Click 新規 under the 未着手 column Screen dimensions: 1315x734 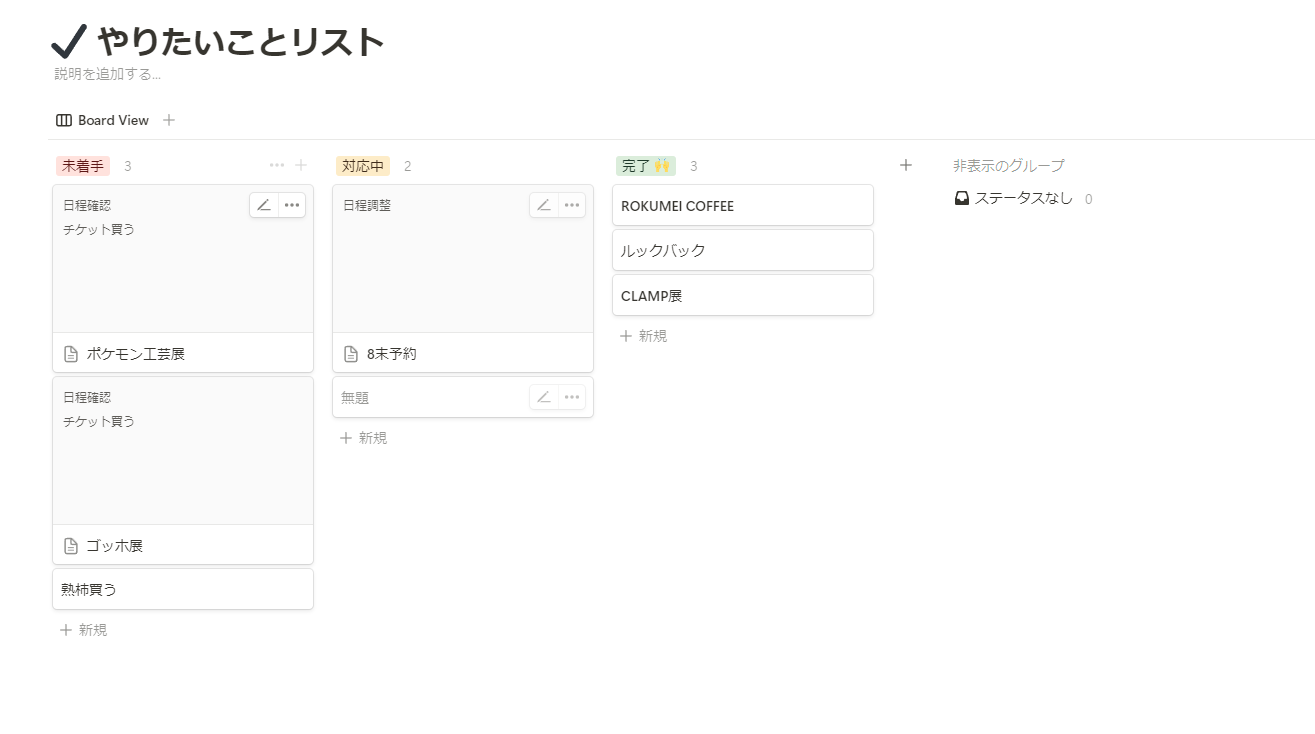(84, 630)
